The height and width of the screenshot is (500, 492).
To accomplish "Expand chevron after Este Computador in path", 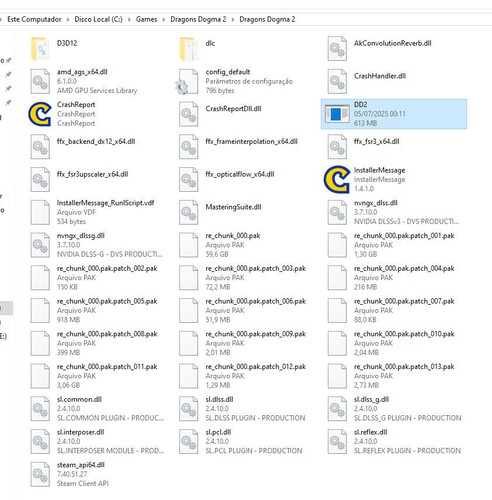I will pyautogui.click(x=68, y=20).
